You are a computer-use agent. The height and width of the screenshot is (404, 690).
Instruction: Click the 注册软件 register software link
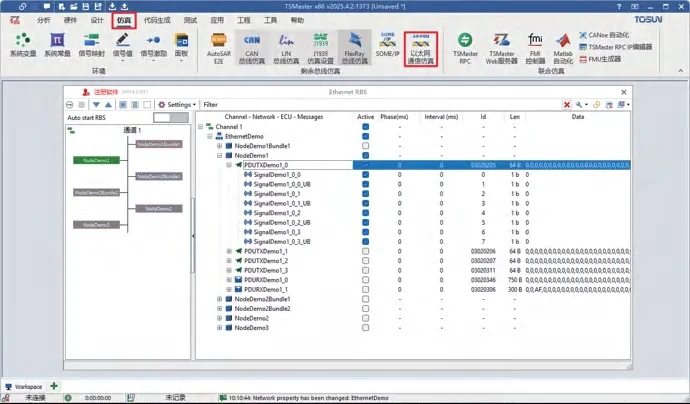pyautogui.click(x=106, y=92)
